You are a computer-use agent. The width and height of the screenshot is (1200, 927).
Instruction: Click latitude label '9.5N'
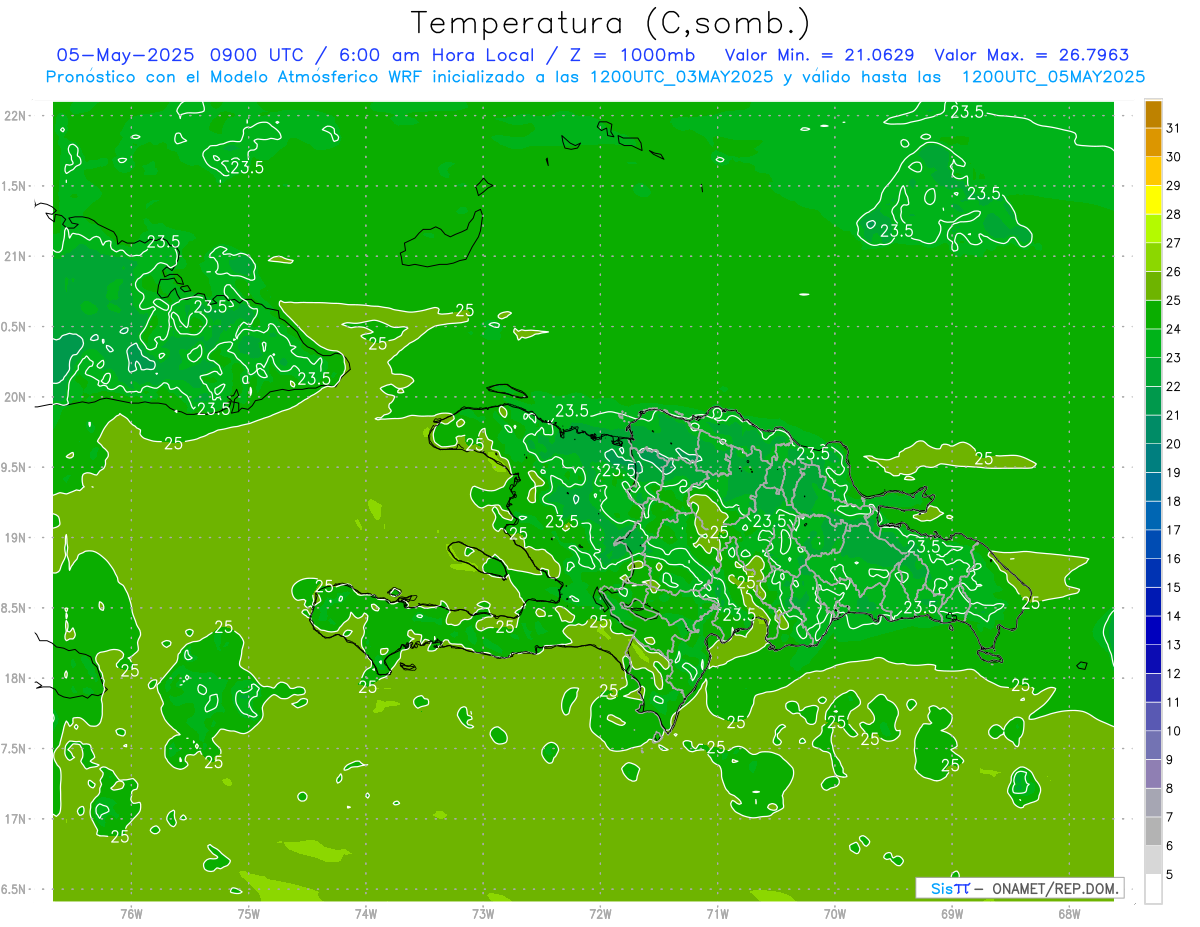coord(14,467)
